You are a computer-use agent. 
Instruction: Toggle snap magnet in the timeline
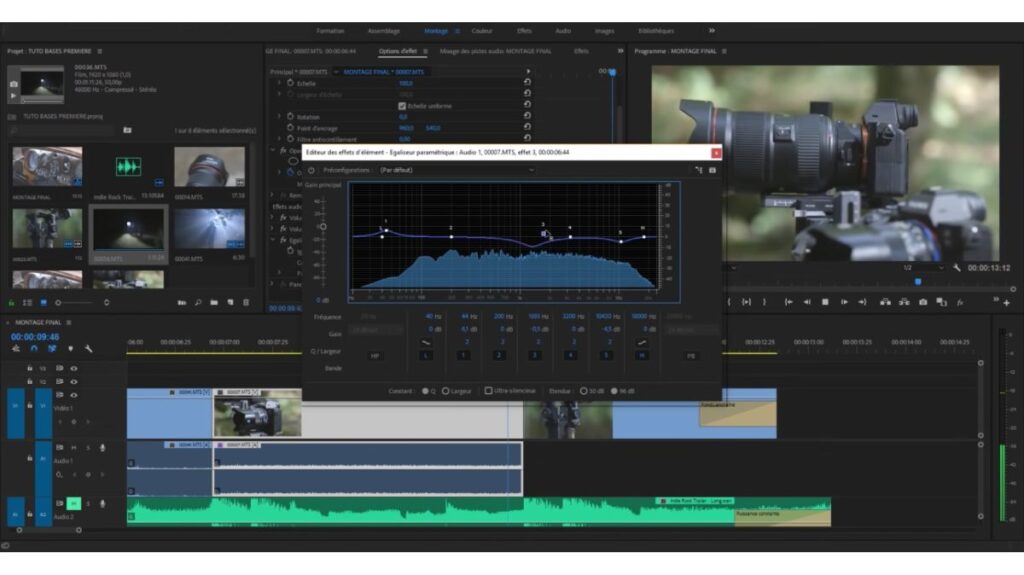point(34,349)
